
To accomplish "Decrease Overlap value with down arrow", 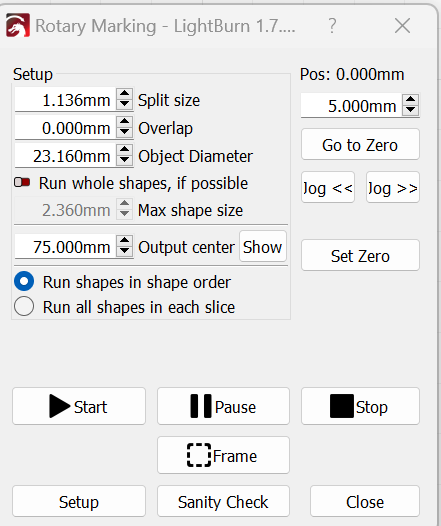I will pyautogui.click(x=124, y=133).
